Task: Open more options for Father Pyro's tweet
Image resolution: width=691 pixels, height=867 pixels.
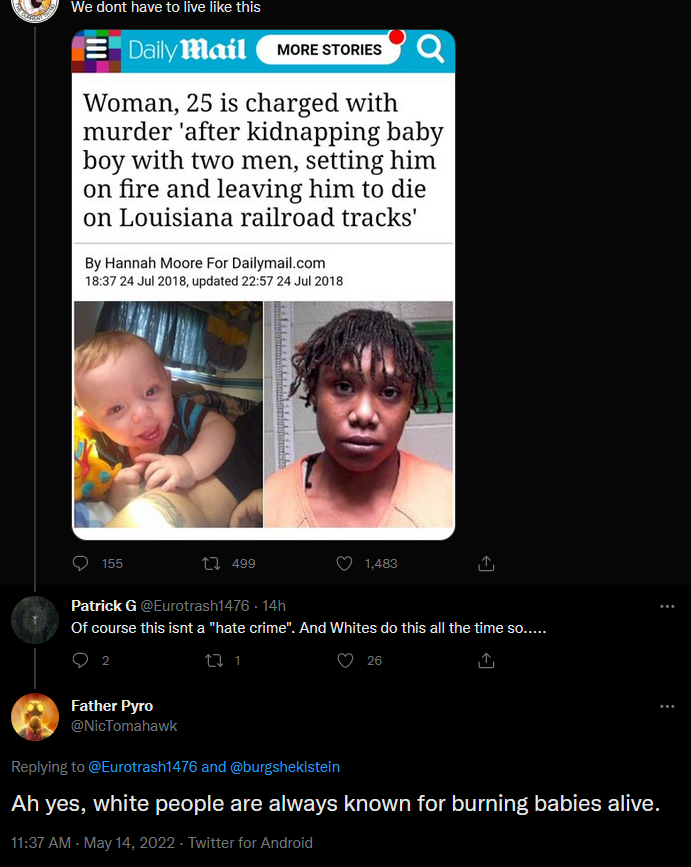Action: coord(667,707)
